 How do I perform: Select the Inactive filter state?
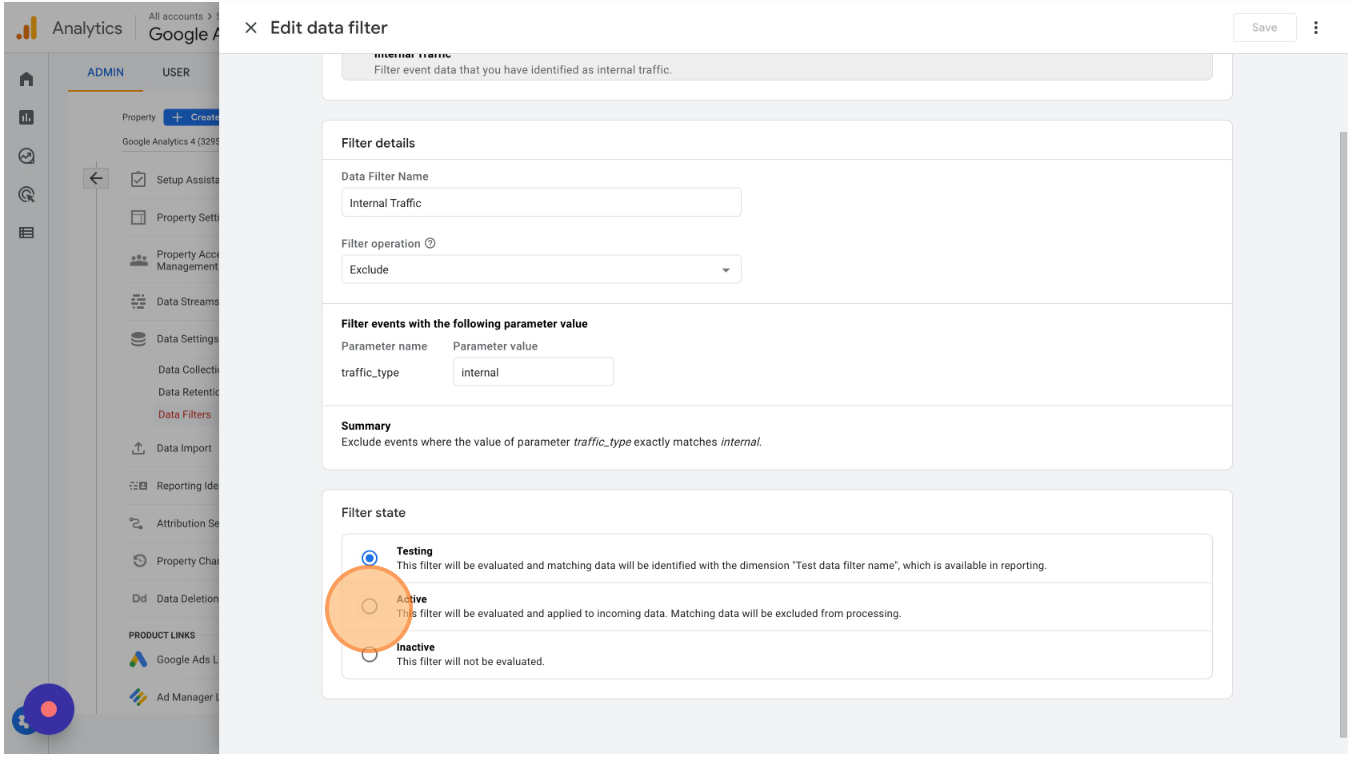coord(370,655)
